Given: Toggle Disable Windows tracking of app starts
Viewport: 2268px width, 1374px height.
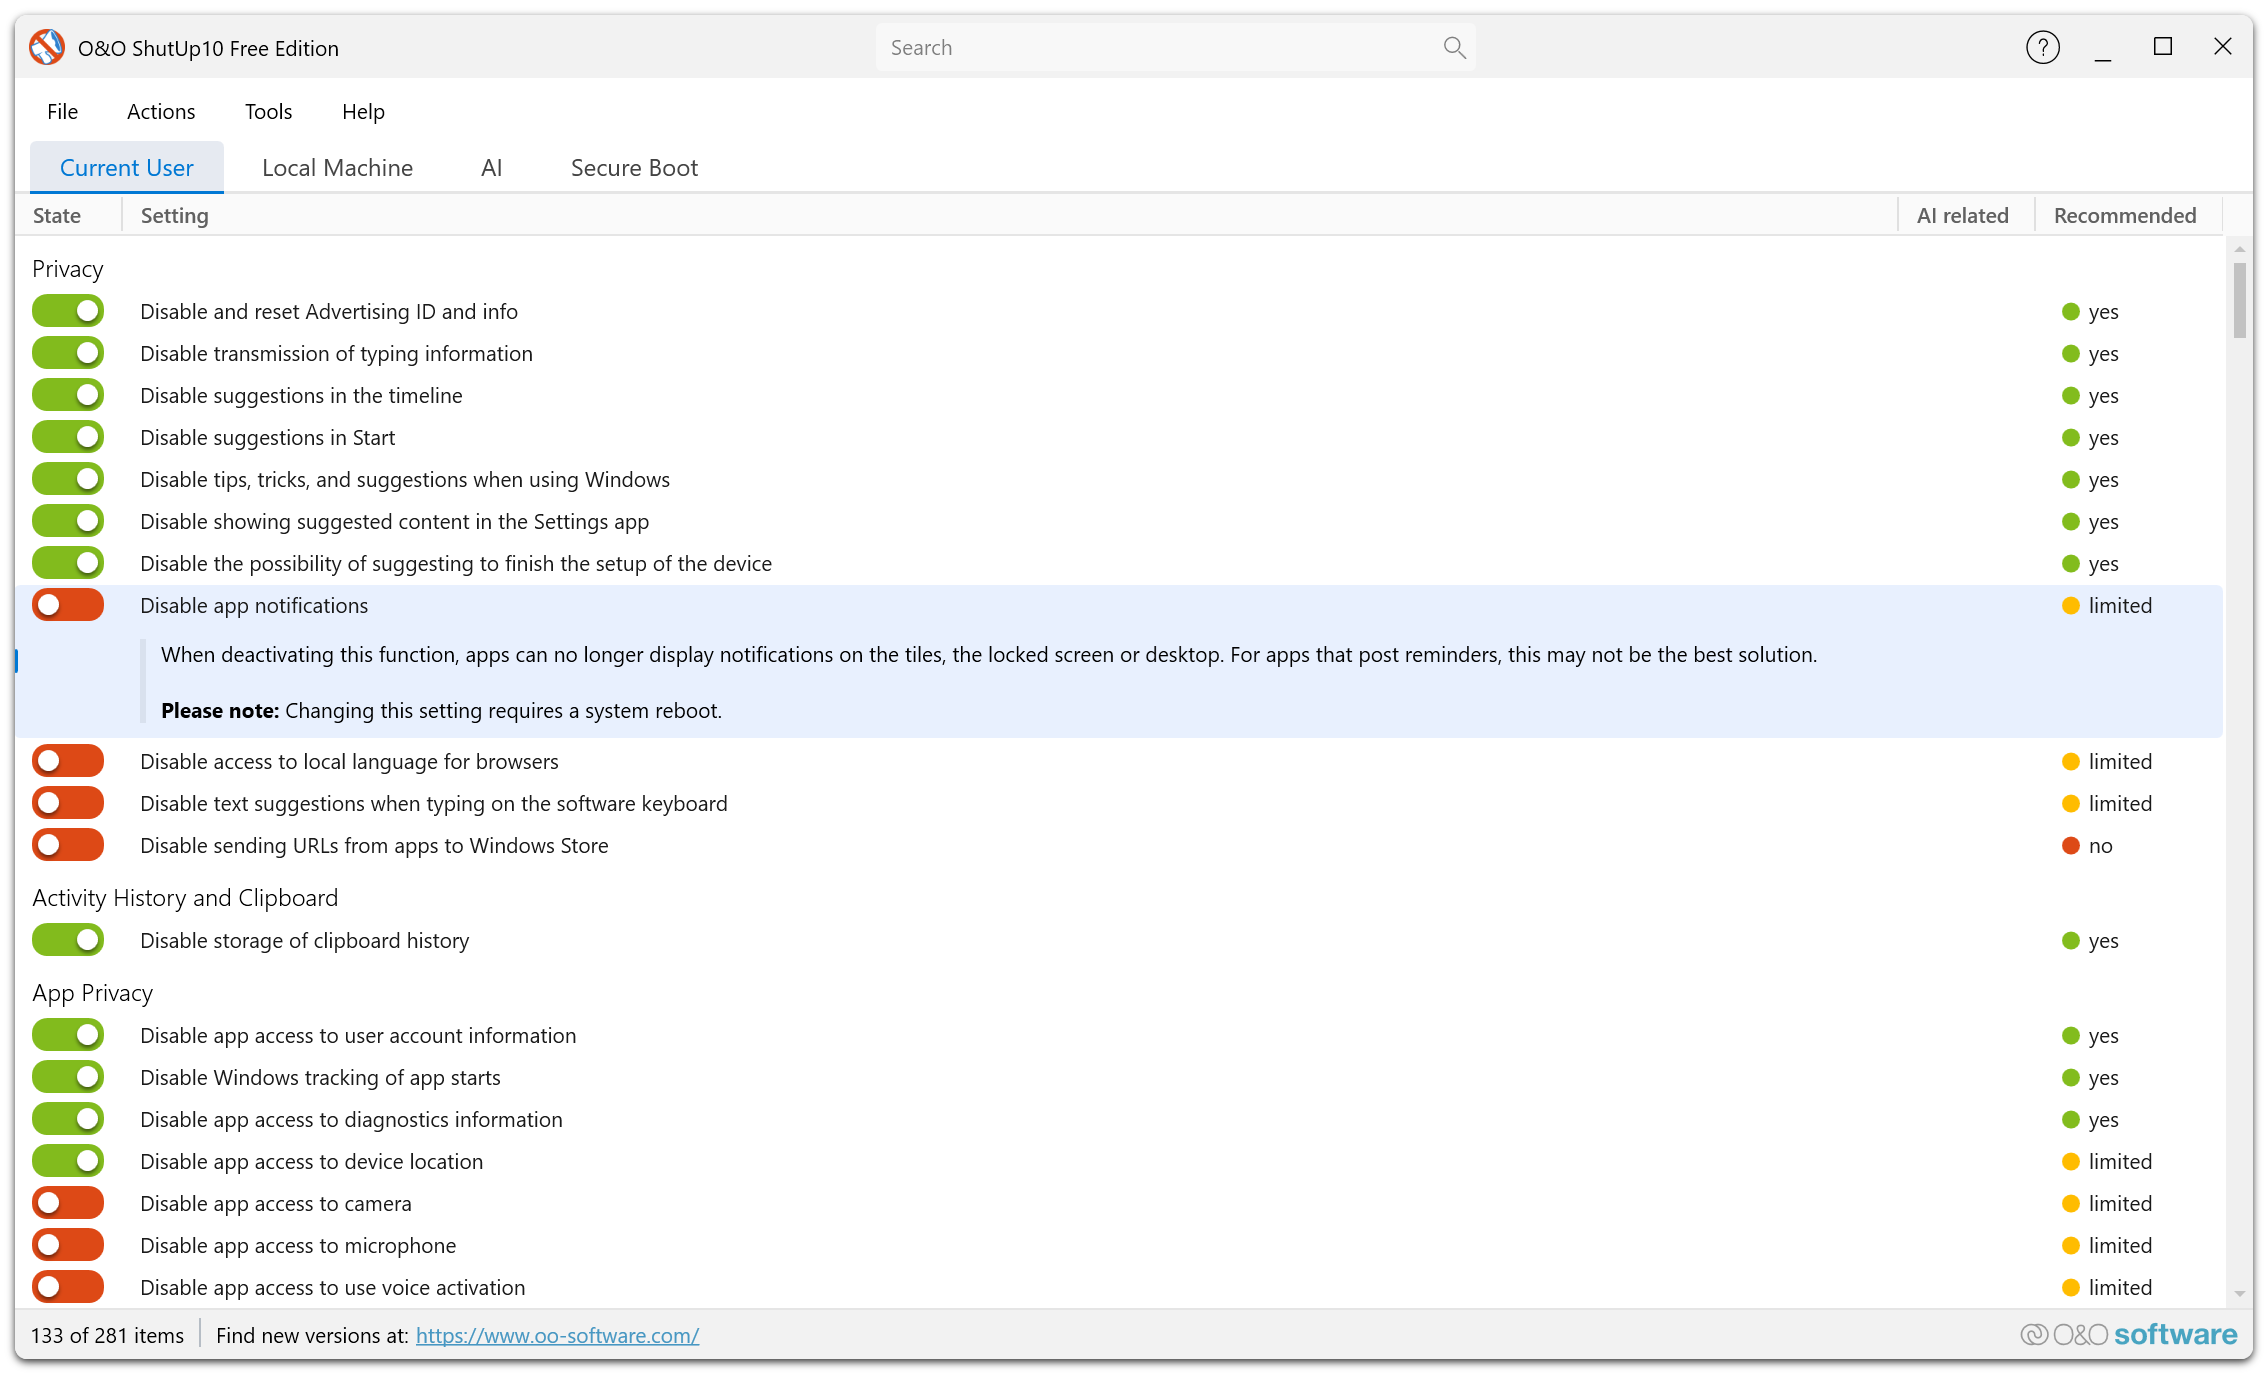Looking at the screenshot, I should [x=68, y=1077].
